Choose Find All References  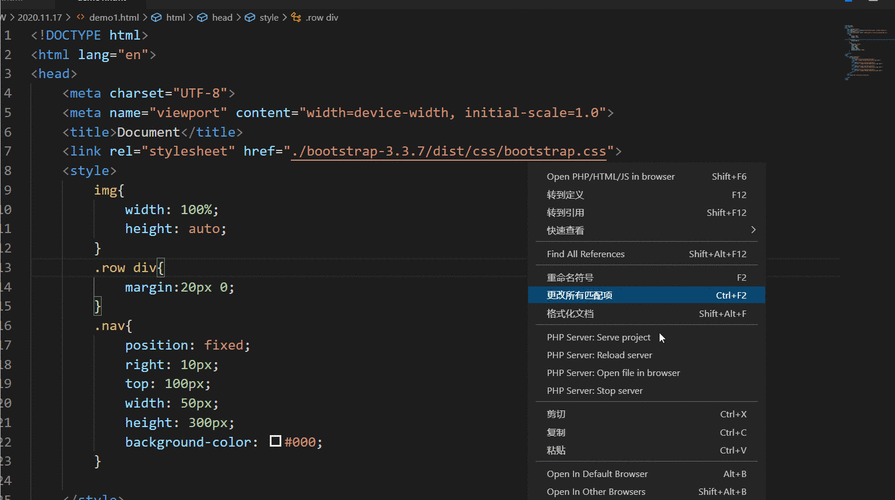[646, 254]
